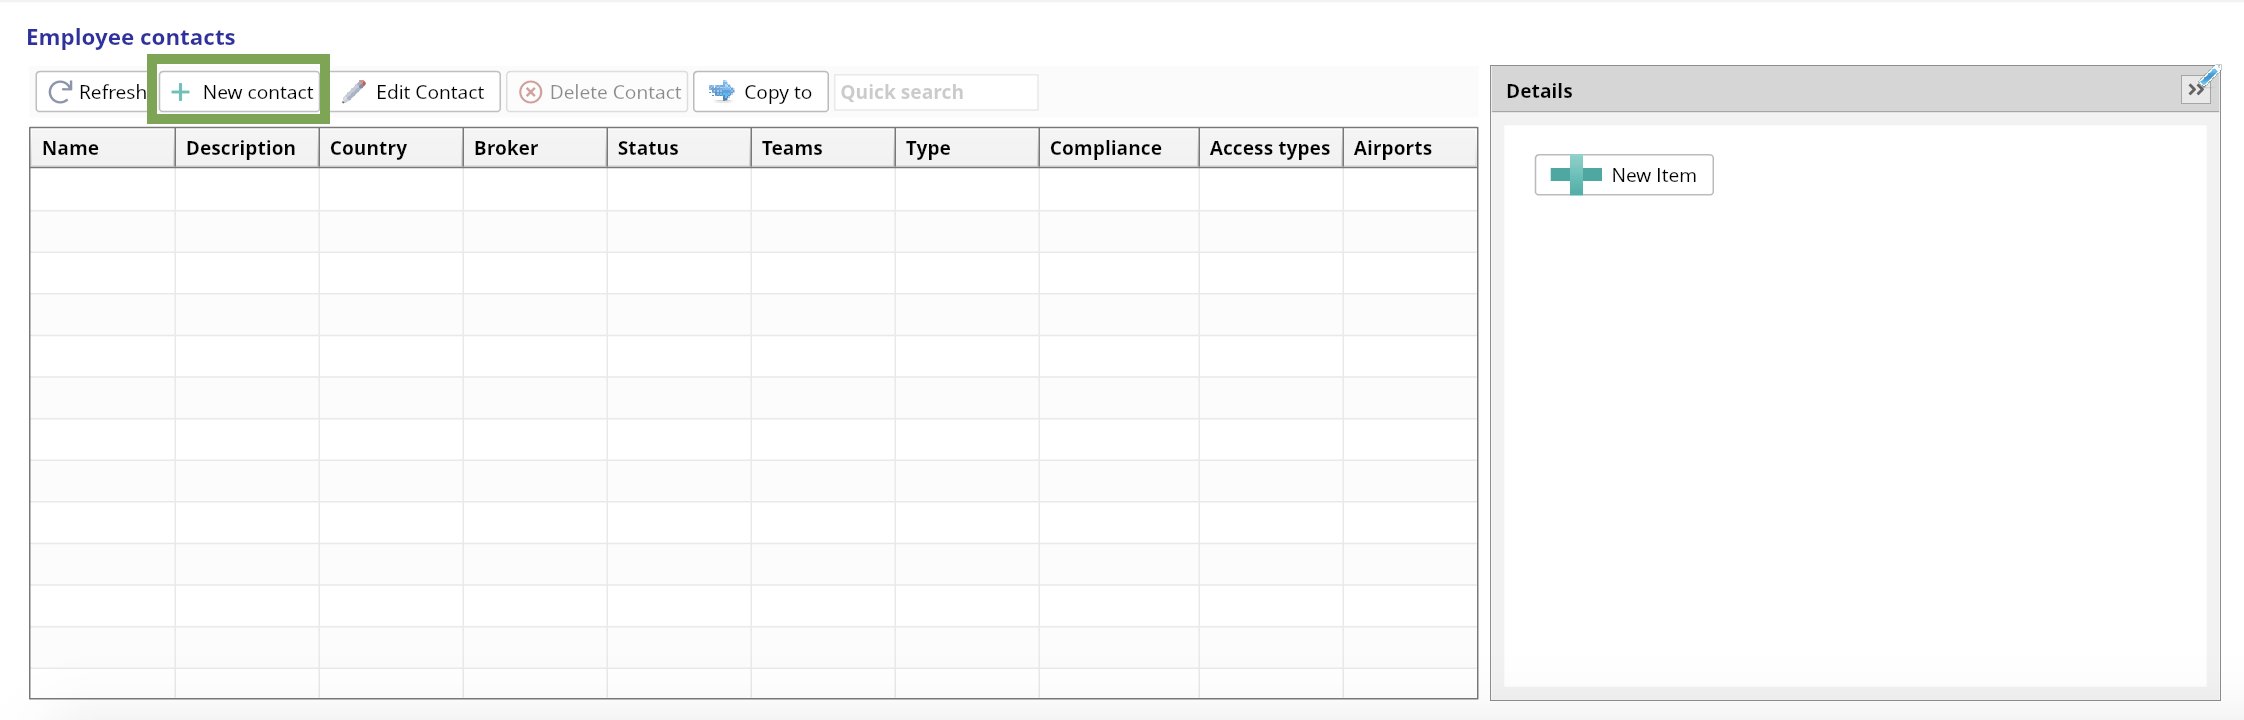The width and height of the screenshot is (2244, 720).
Task: Sort by the Name column header
Action: [71, 148]
